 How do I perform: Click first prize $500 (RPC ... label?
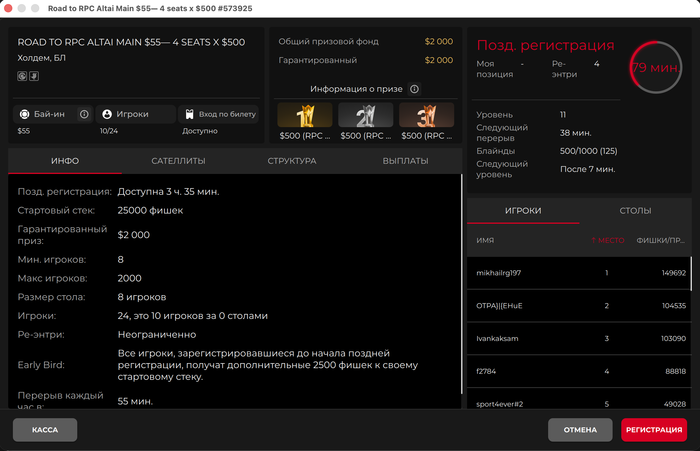pos(305,136)
